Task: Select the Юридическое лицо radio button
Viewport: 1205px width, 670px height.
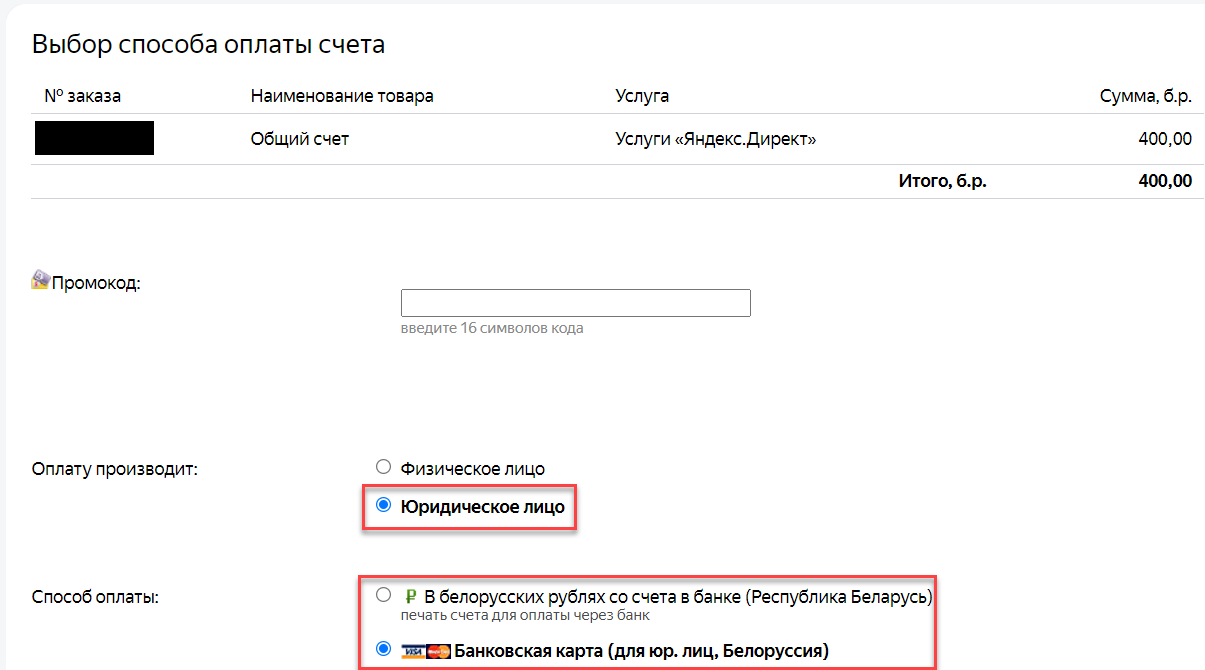Action: [x=383, y=506]
